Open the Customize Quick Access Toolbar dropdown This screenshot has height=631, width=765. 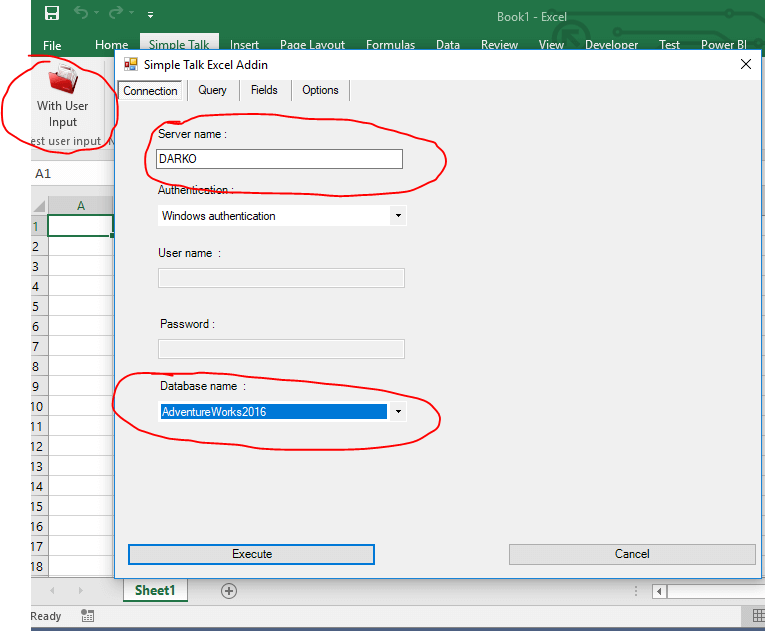(x=150, y=15)
